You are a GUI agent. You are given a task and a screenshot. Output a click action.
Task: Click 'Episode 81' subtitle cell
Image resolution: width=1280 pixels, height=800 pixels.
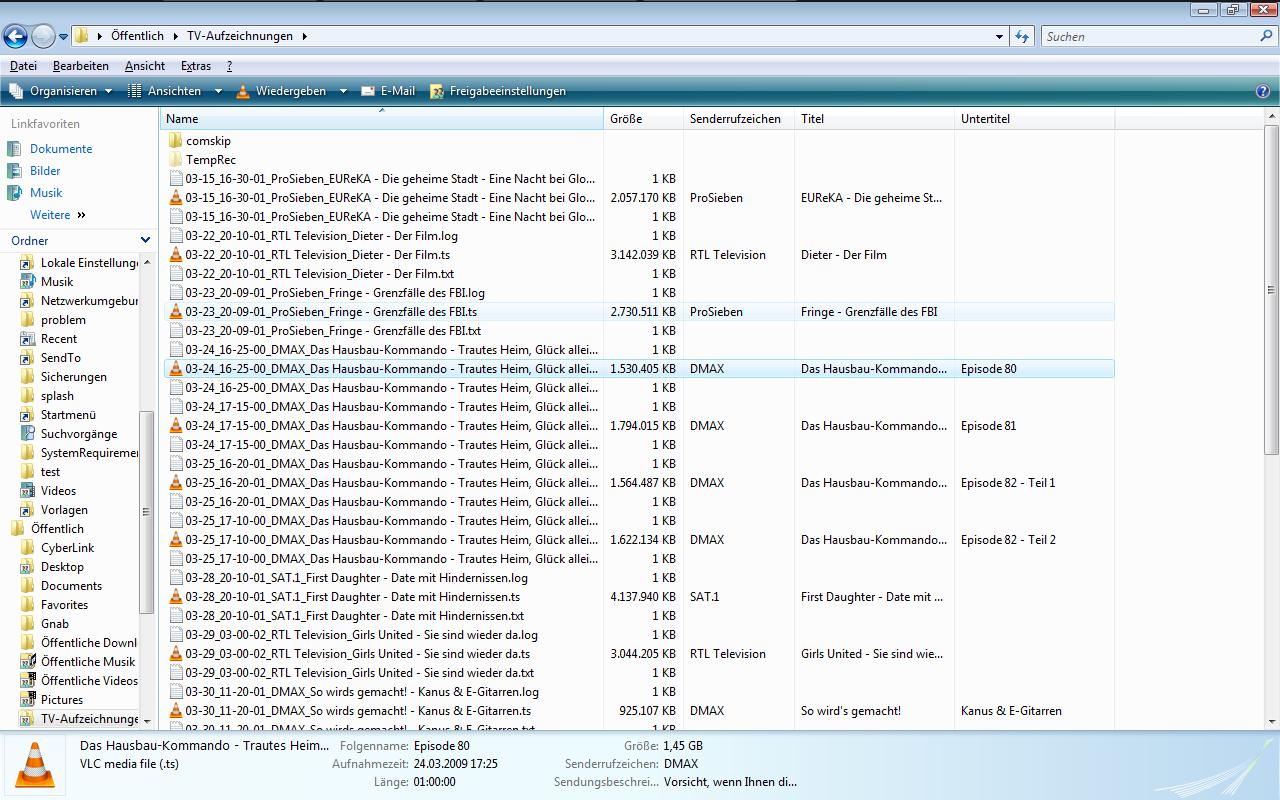pos(988,426)
